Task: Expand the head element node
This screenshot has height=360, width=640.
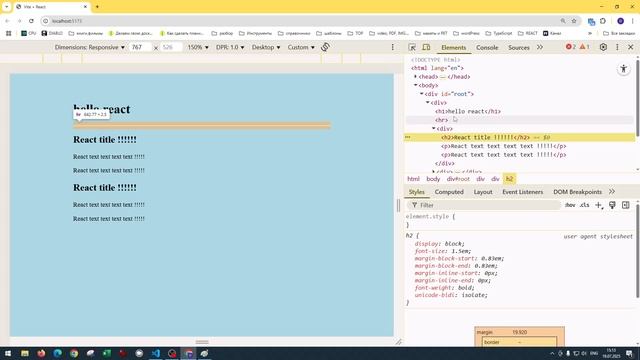Action: pos(416,77)
